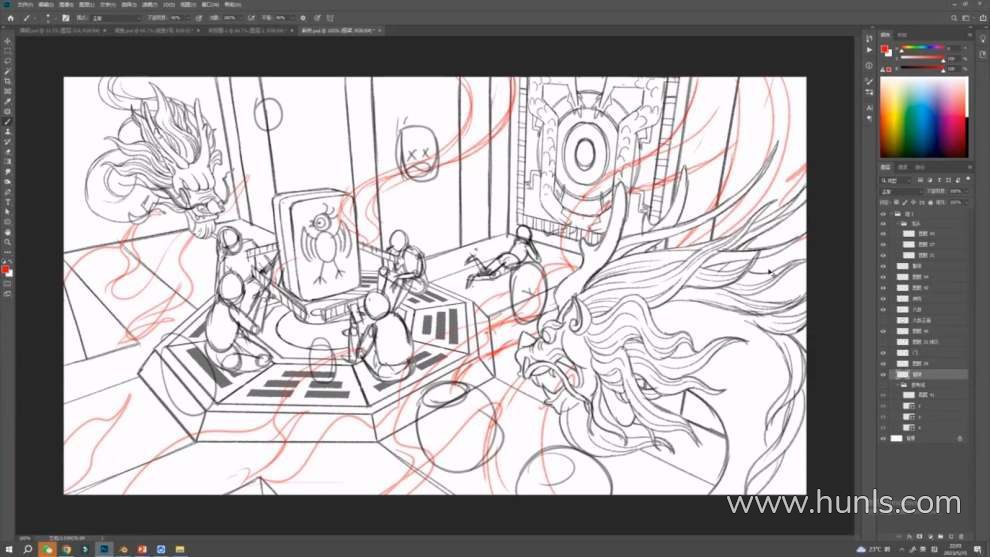
Task: Select the Eyedropper tool
Action: coord(8,101)
